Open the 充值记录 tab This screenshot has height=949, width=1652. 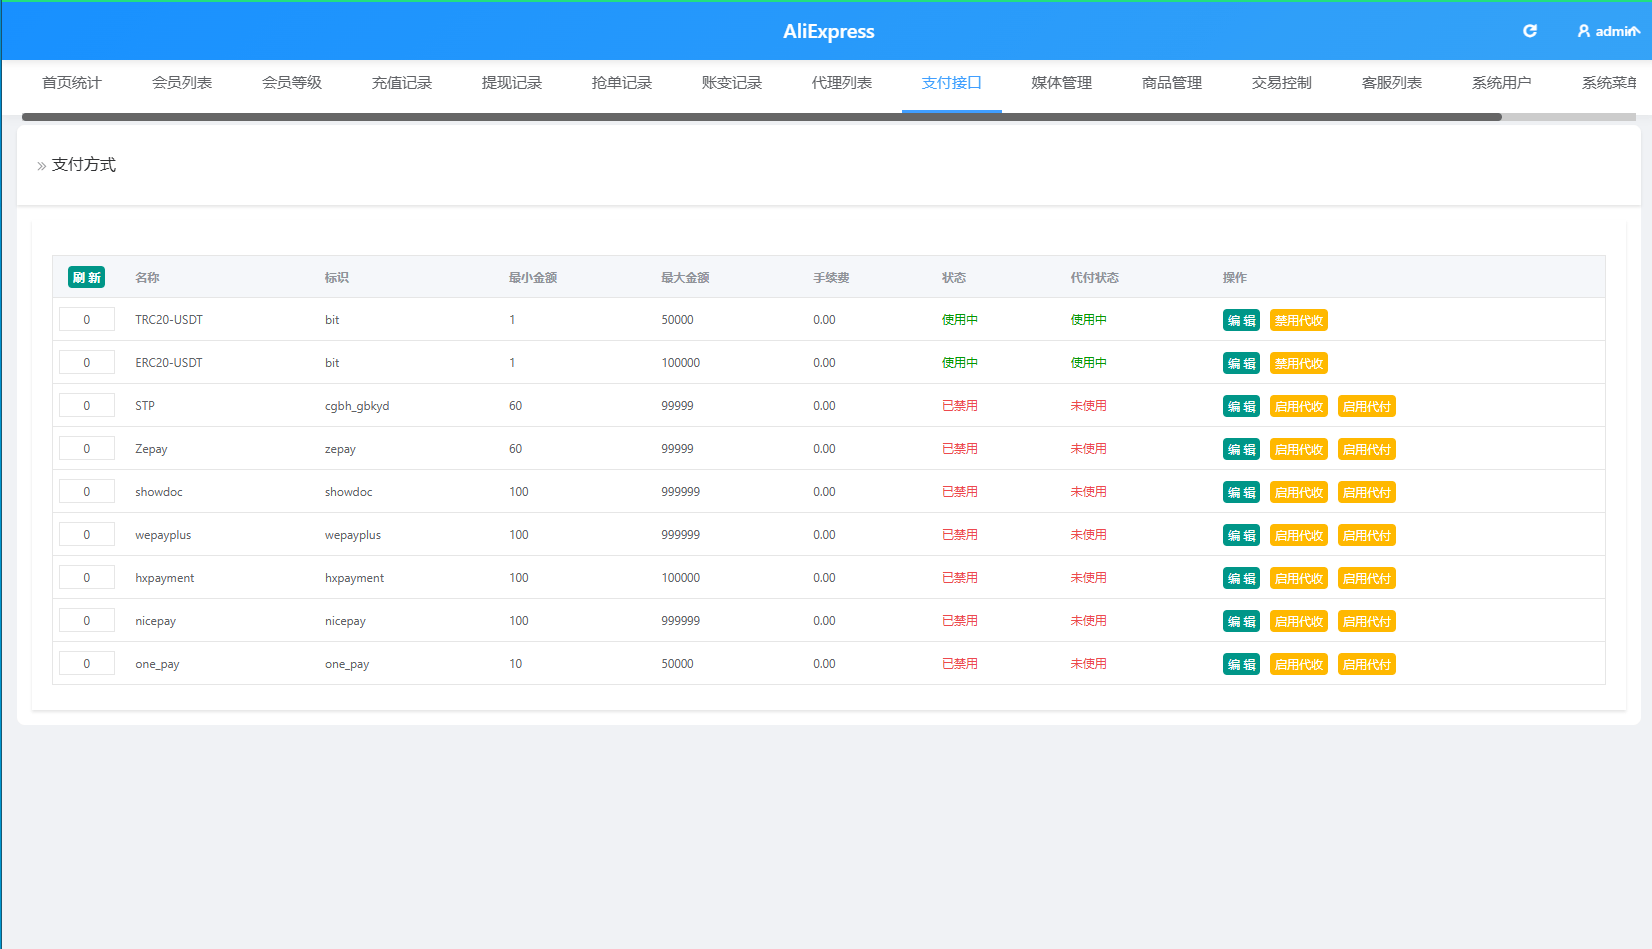tap(402, 83)
